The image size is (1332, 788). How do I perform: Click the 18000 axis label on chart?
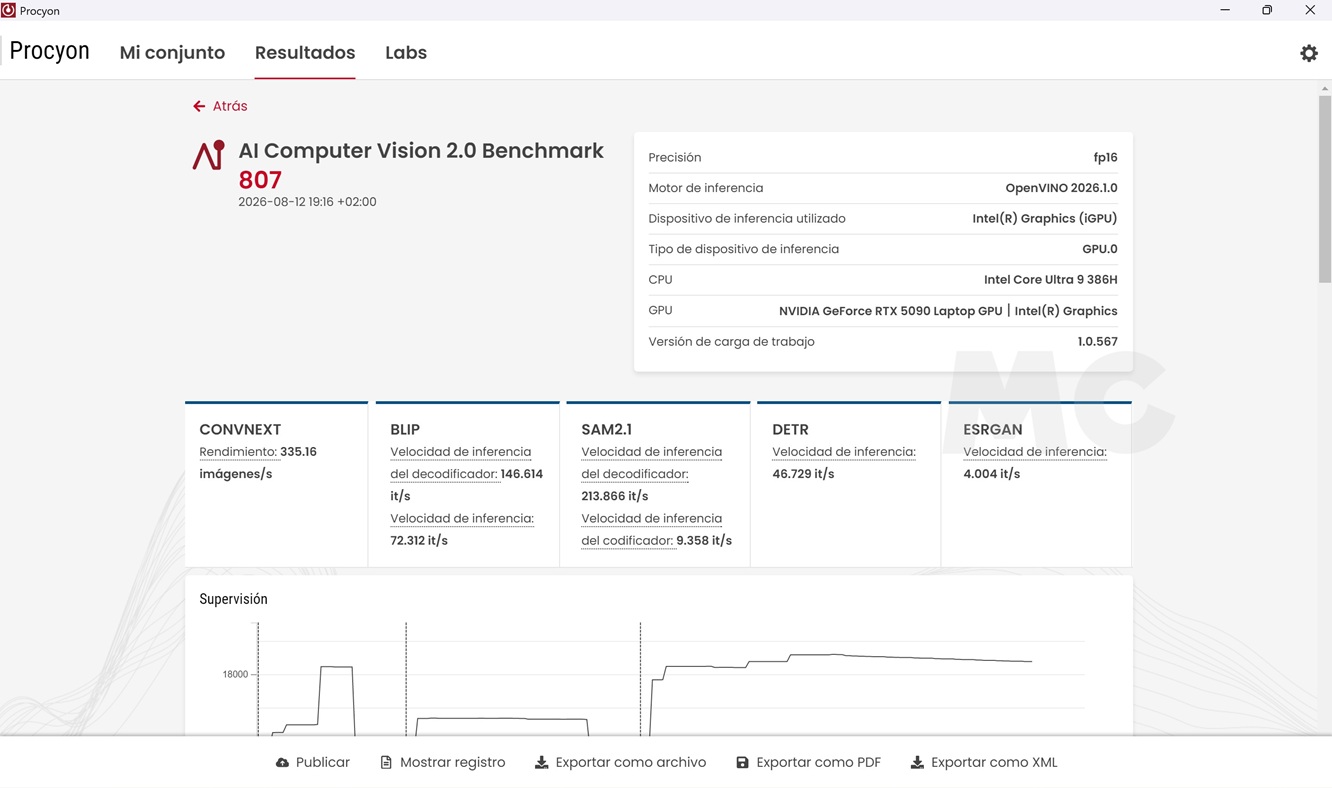pos(235,675)
